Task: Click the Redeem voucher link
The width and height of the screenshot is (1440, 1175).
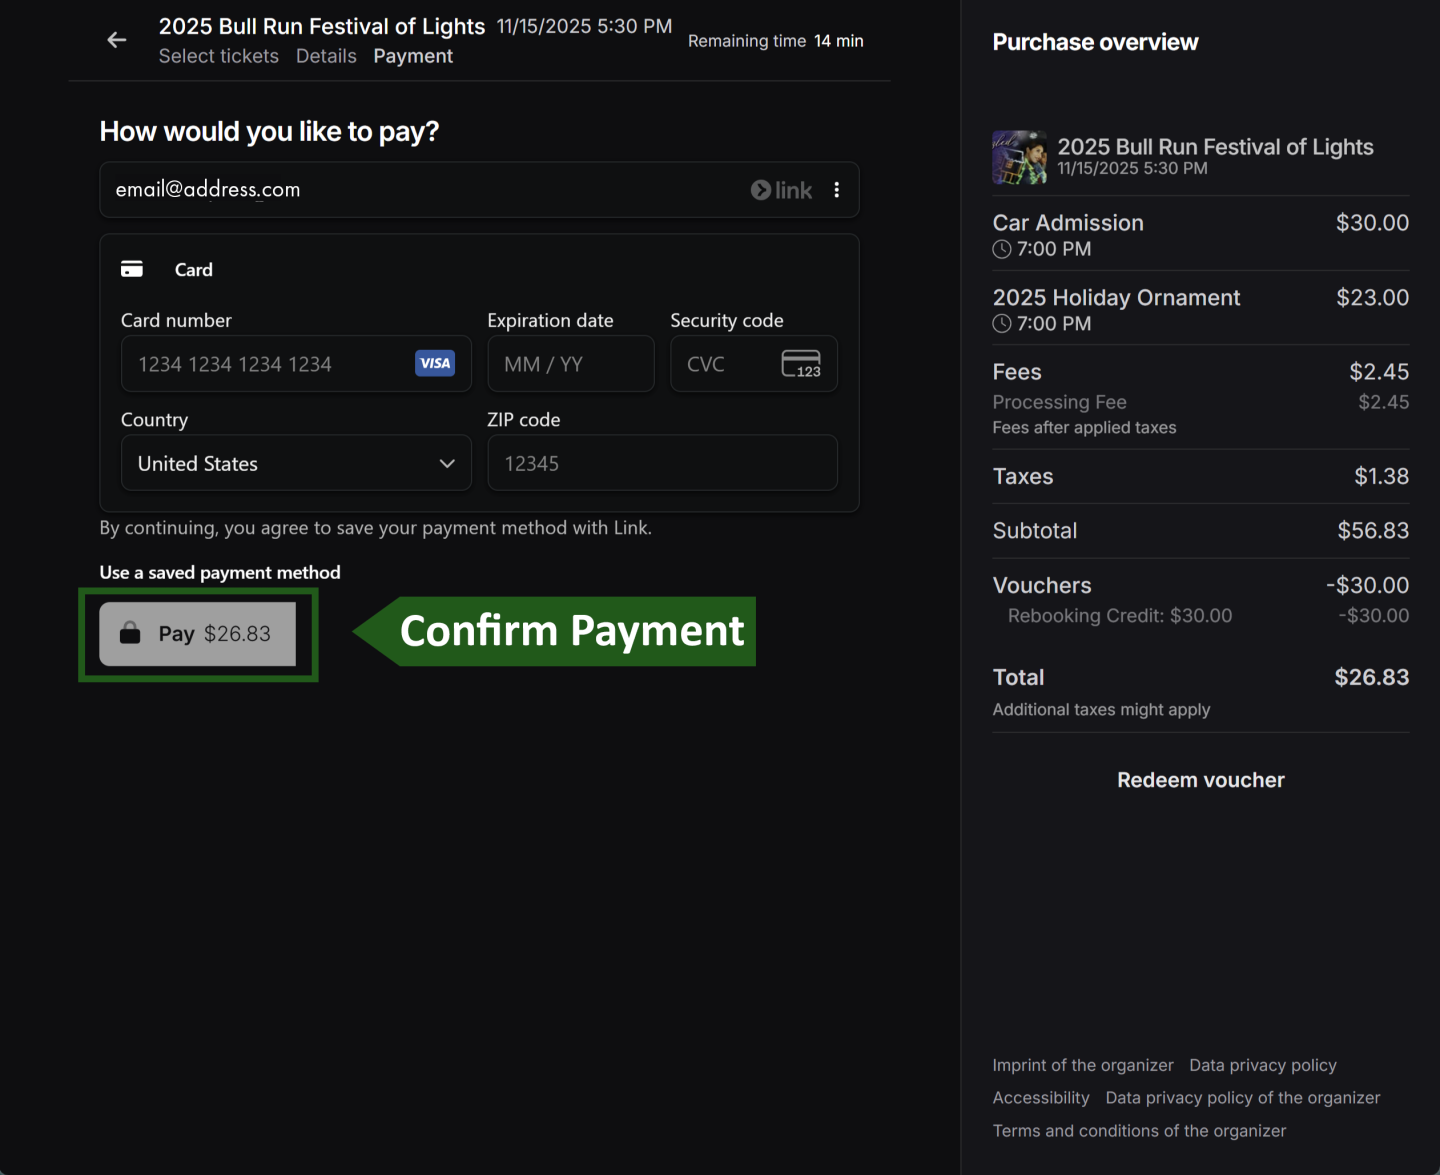Action: 1200,780
